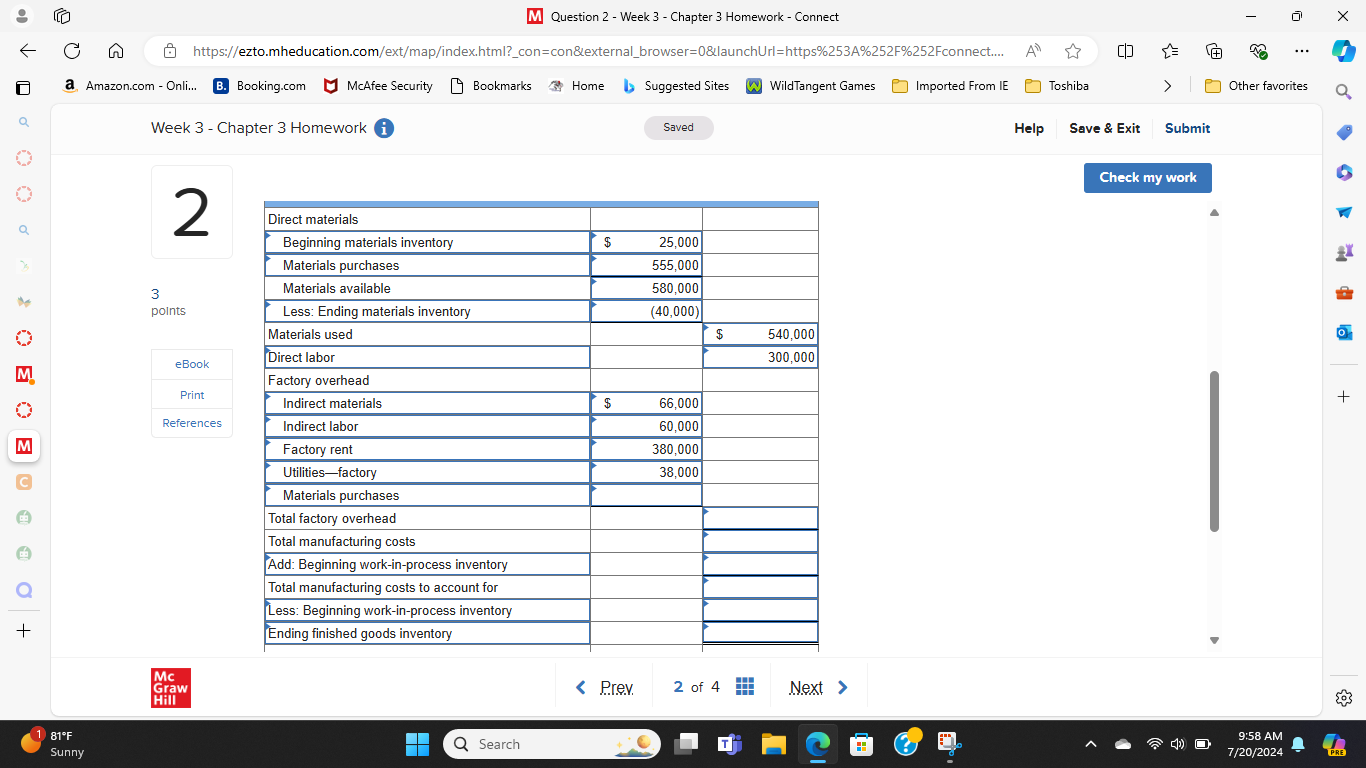Open the References panel

(x=192, y=423)
